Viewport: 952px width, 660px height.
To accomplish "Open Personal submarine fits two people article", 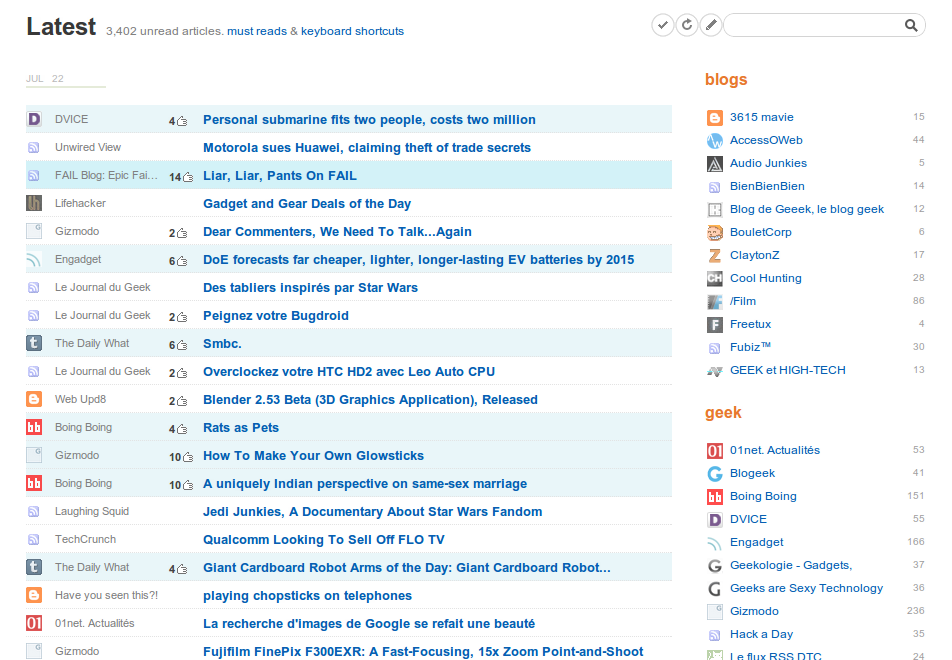I will point(369,120).
